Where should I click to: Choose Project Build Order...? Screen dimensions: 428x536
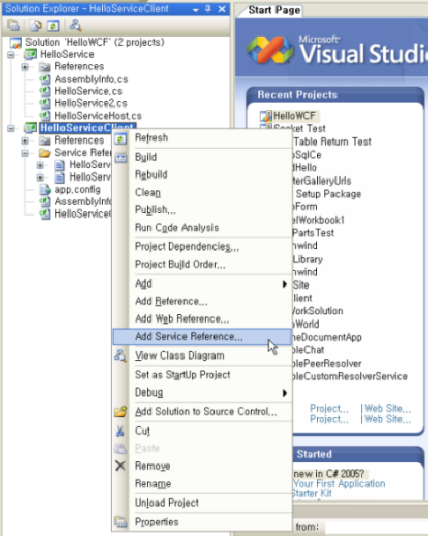(180, 265)
